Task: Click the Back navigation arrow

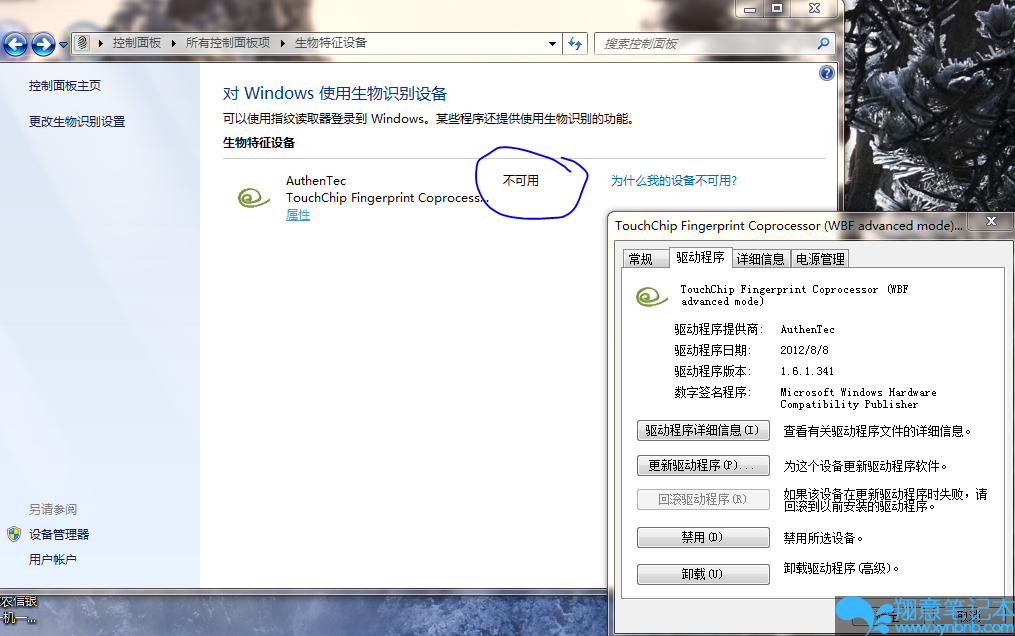Action: (x=16, y=44)
